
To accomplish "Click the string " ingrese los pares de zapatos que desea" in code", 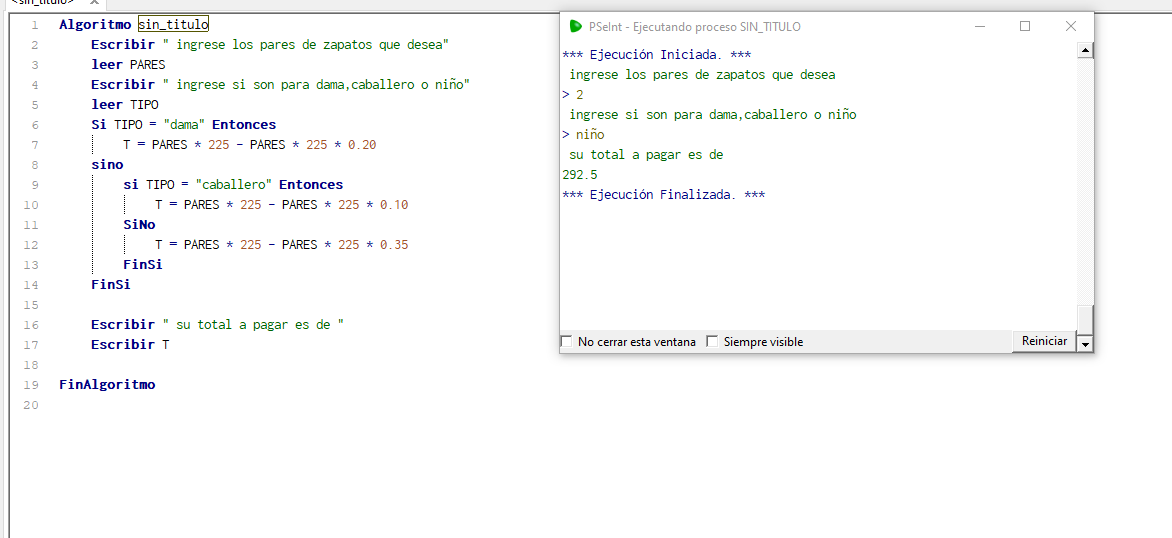I will 306,45.
